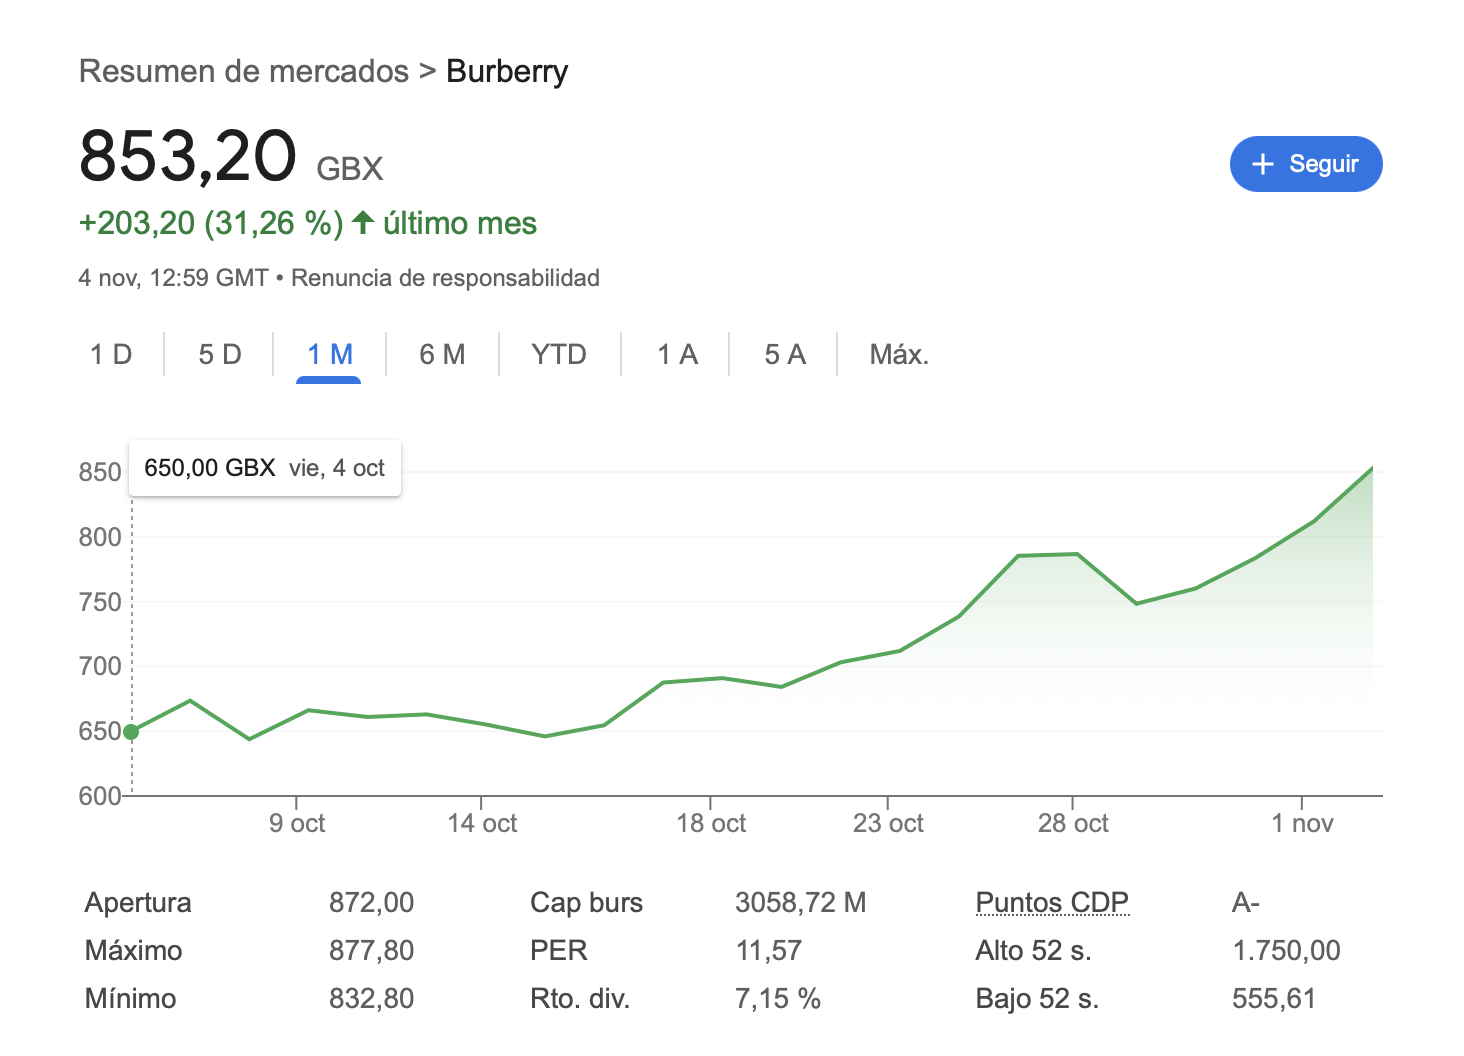The width and height of the screenshot is (1464, 1056).
Task: Select the 5 A range tab
Action: coord(785,354)
